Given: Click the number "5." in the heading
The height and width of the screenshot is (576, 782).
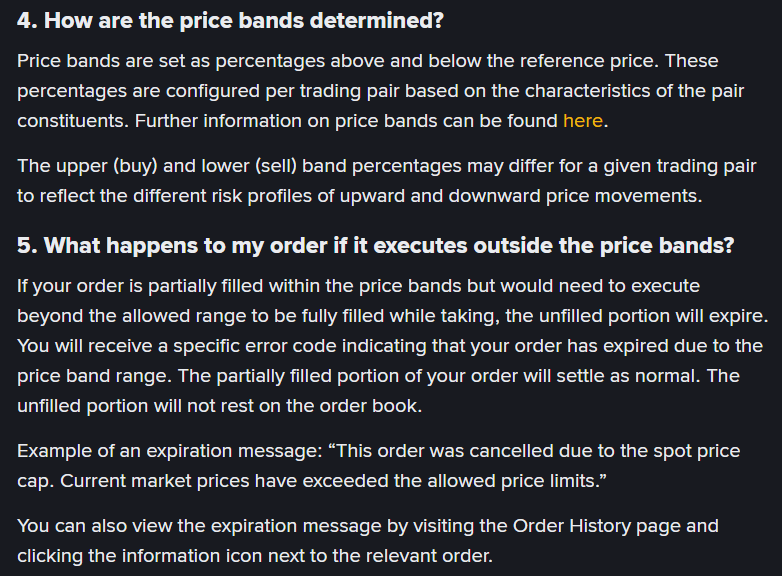Looking at the screenshot, I should (x=27, y=245).
